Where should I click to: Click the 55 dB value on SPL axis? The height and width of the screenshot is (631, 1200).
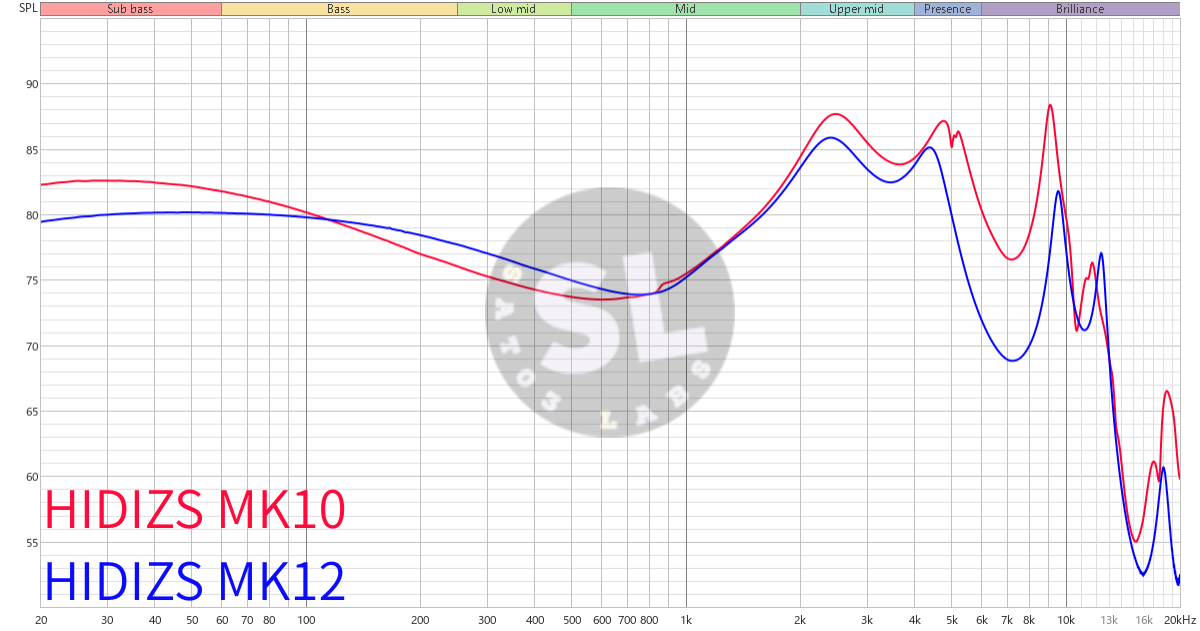[32, 543]
